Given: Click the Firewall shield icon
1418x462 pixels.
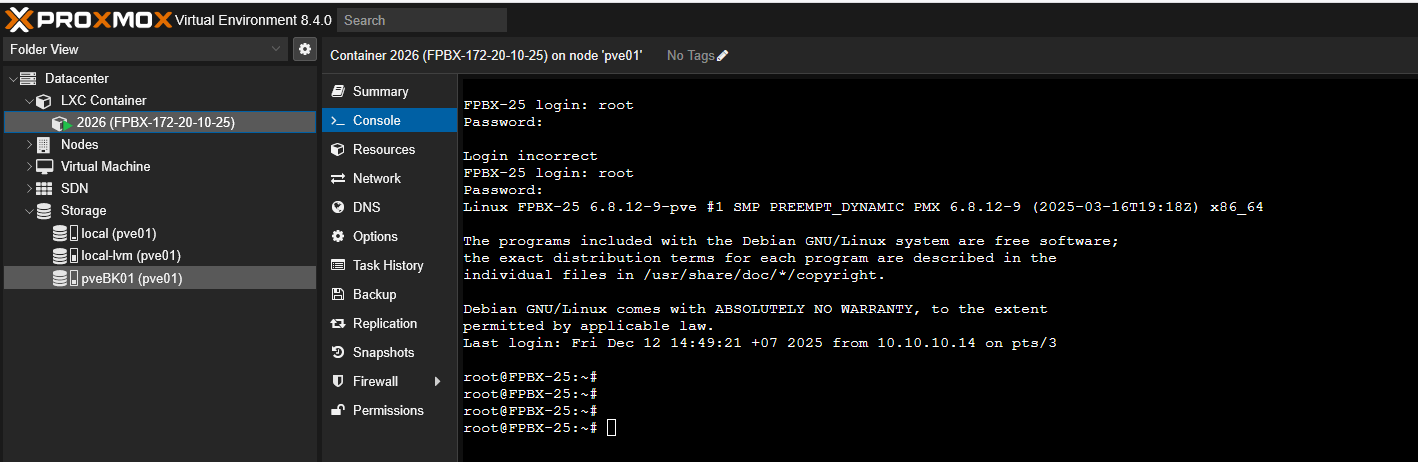Looking at the screenshot, I should [x=337, y=381].
